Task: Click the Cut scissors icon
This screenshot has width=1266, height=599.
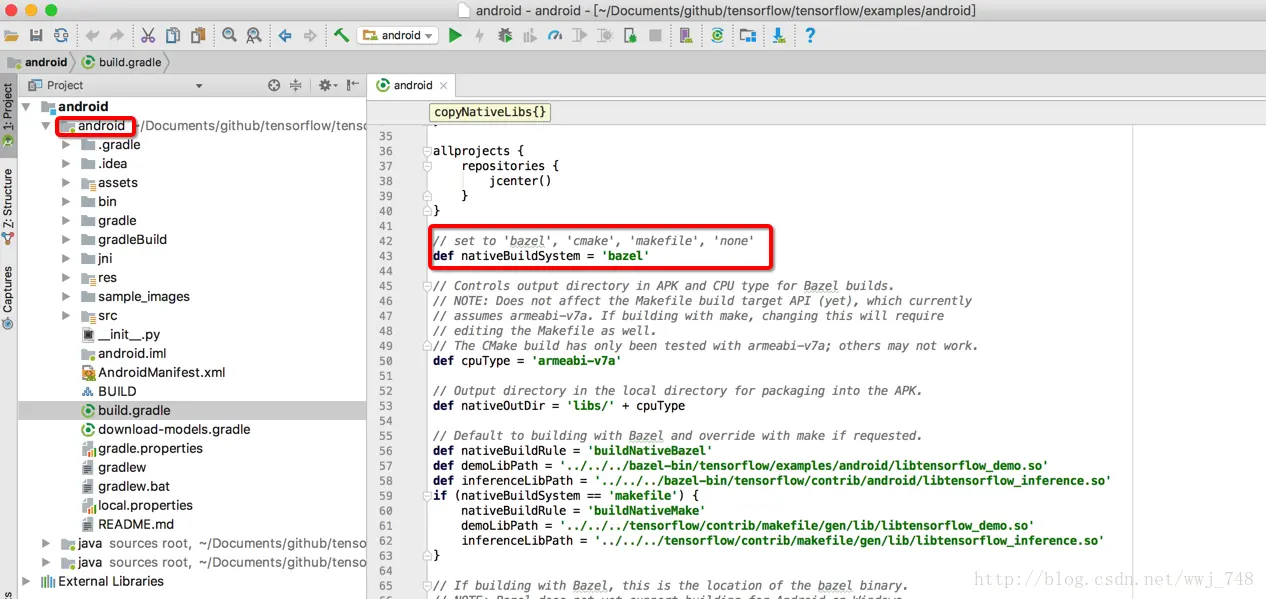Action: [x=148, y=36]
